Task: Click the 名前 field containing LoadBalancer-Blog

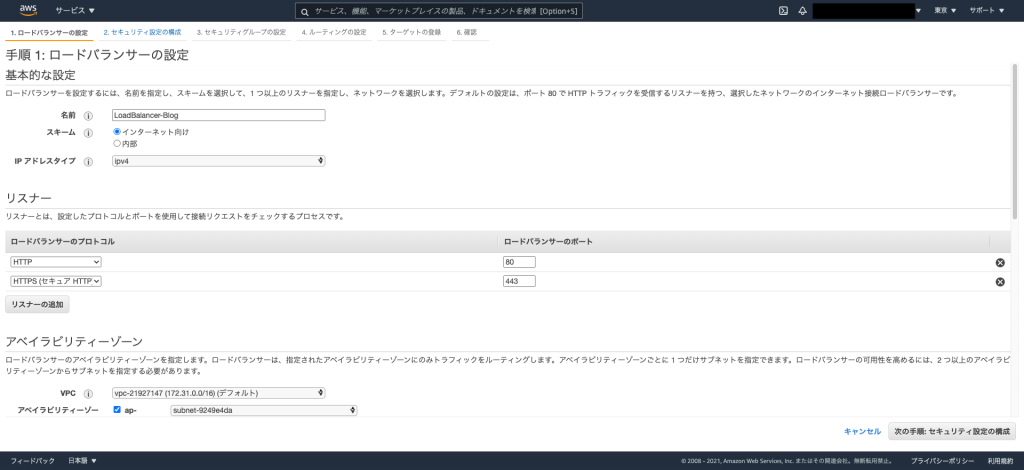Action: click(x=219, y=115)
